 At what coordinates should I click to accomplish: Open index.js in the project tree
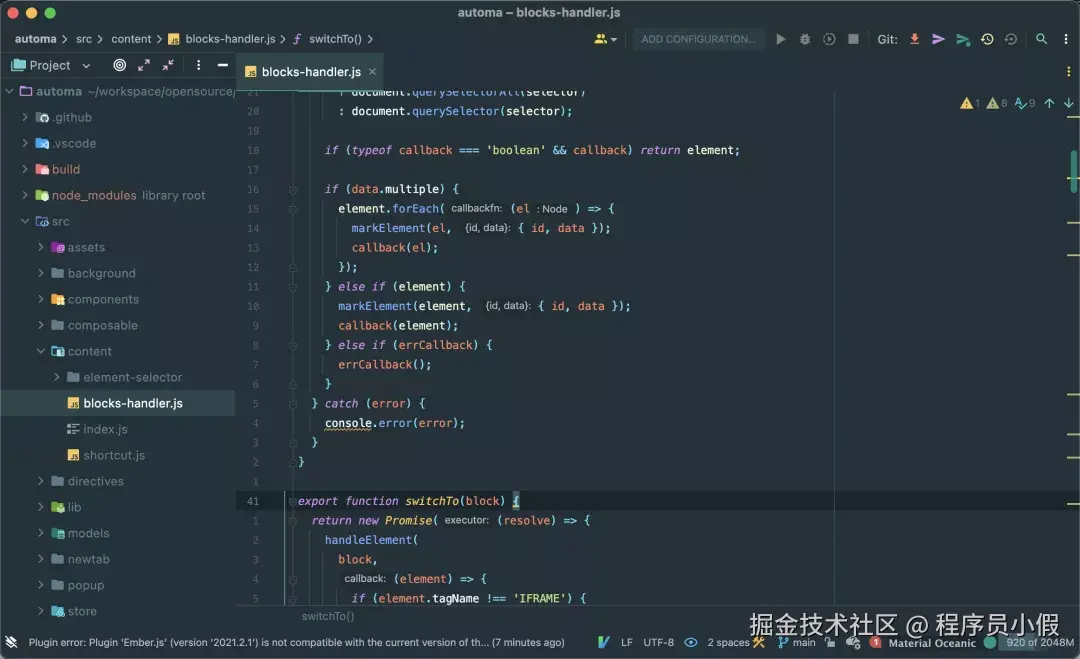pos(105,429)
